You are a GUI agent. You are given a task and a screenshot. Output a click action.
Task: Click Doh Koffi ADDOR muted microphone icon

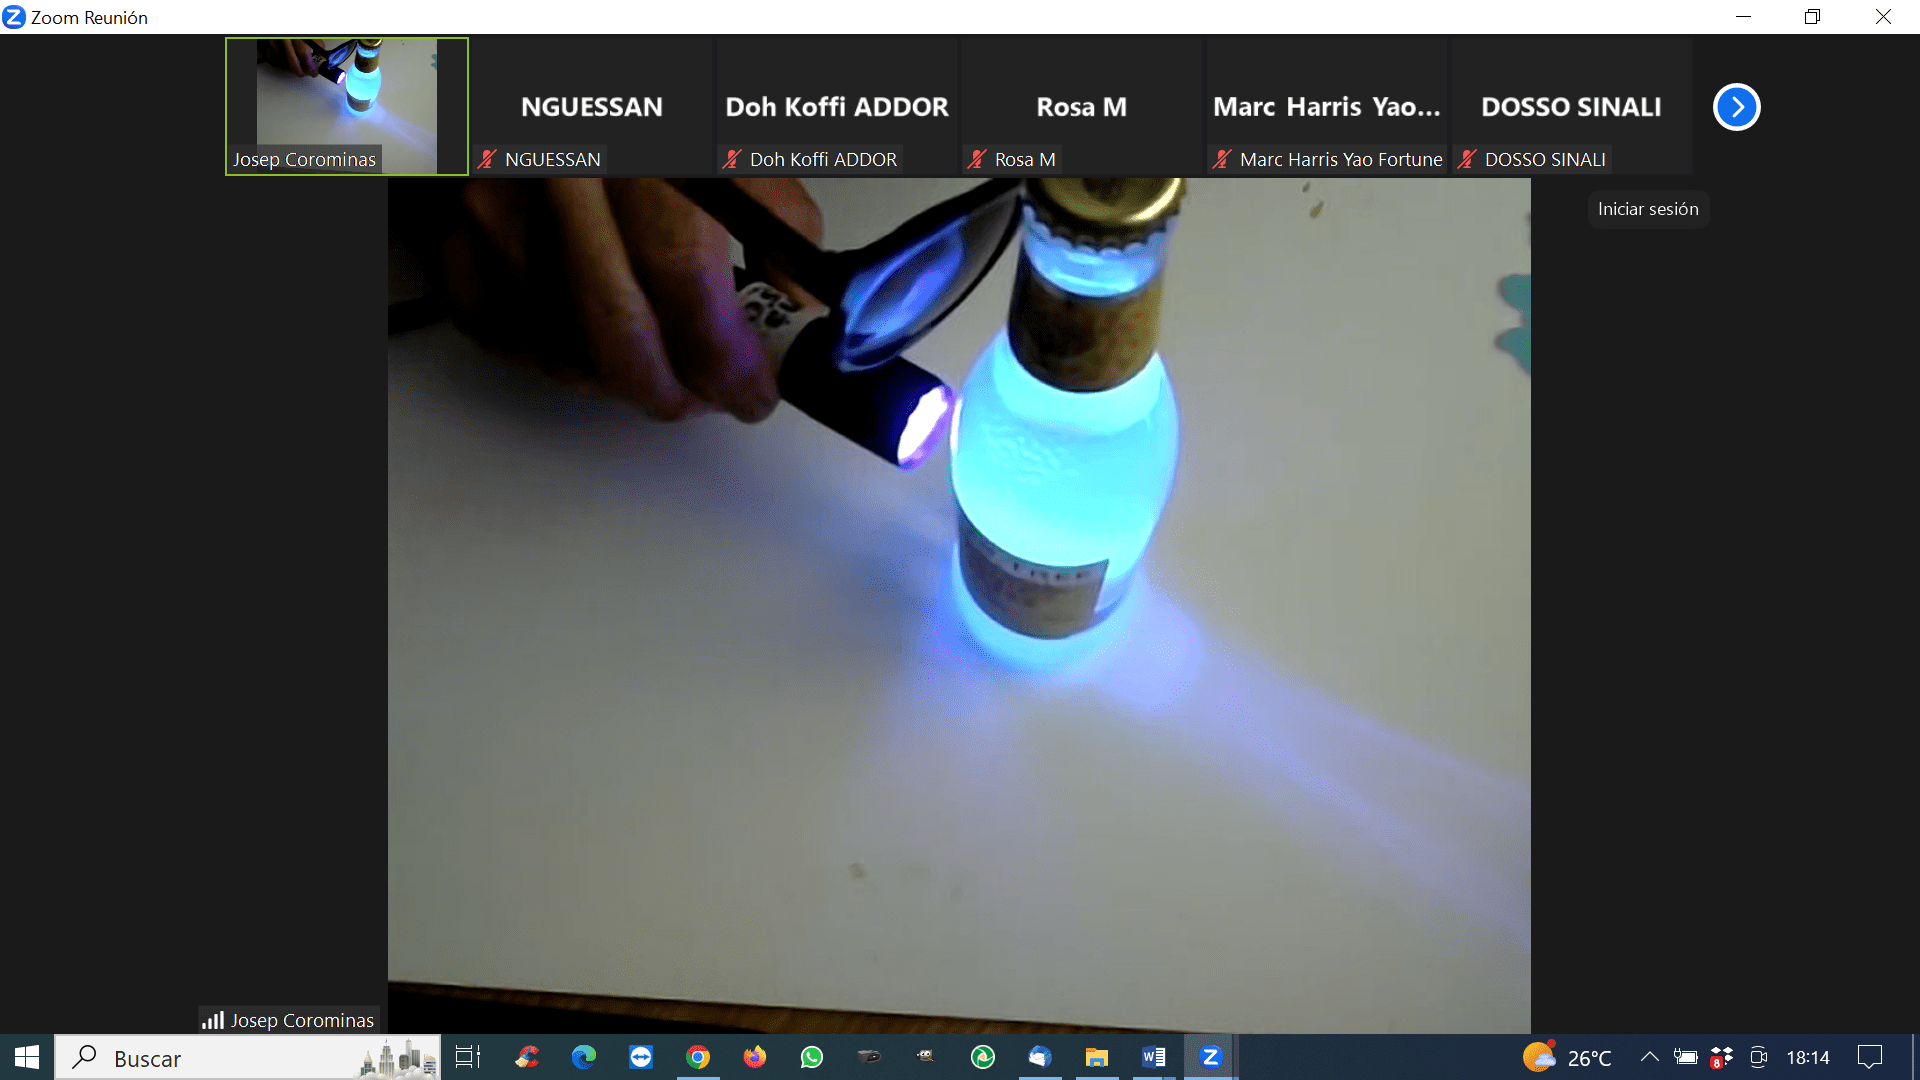tap(732, 159)
